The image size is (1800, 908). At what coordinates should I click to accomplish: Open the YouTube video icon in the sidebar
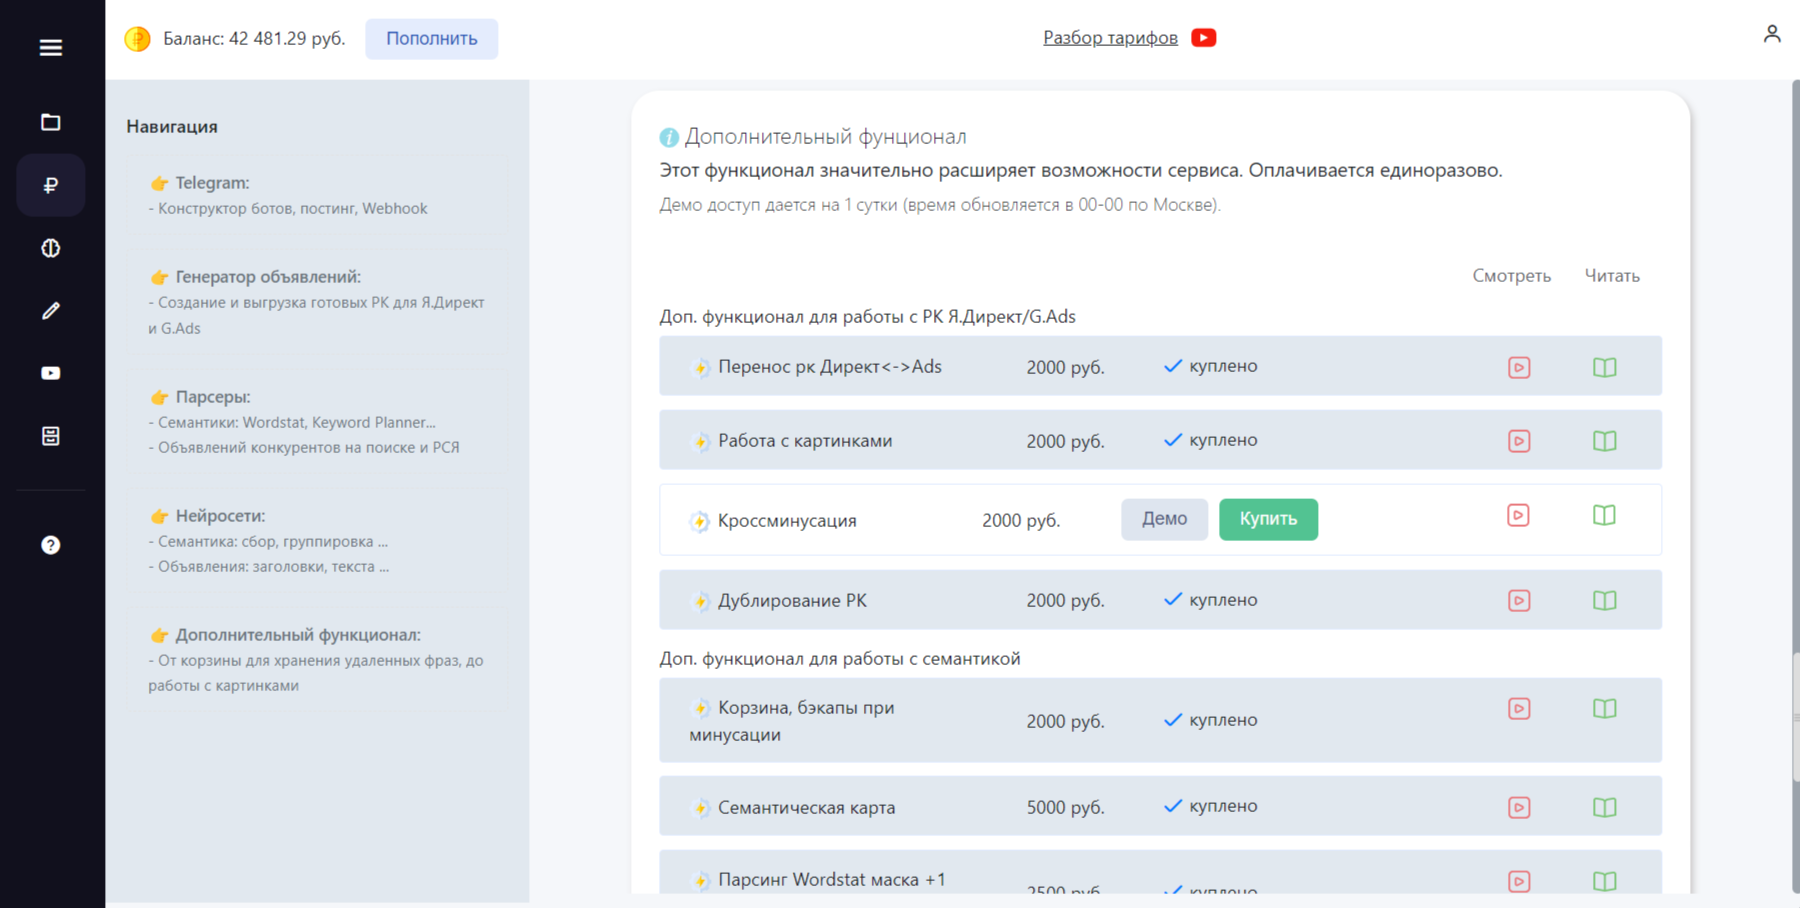coord(51,373)
